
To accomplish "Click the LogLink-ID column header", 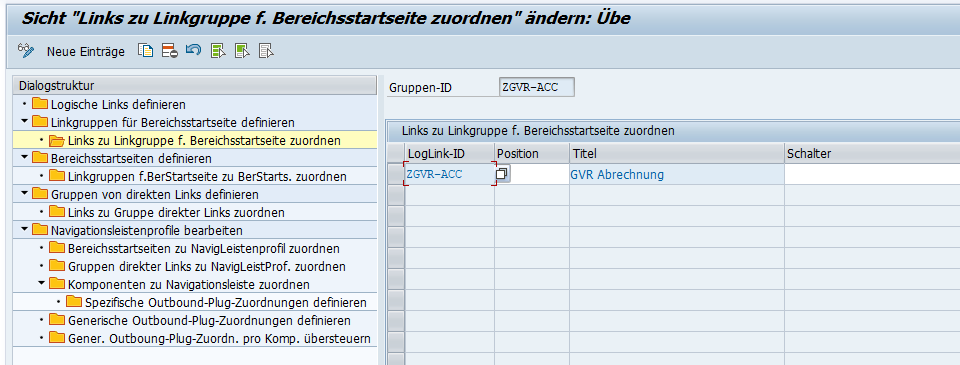I will coord(449,154).
